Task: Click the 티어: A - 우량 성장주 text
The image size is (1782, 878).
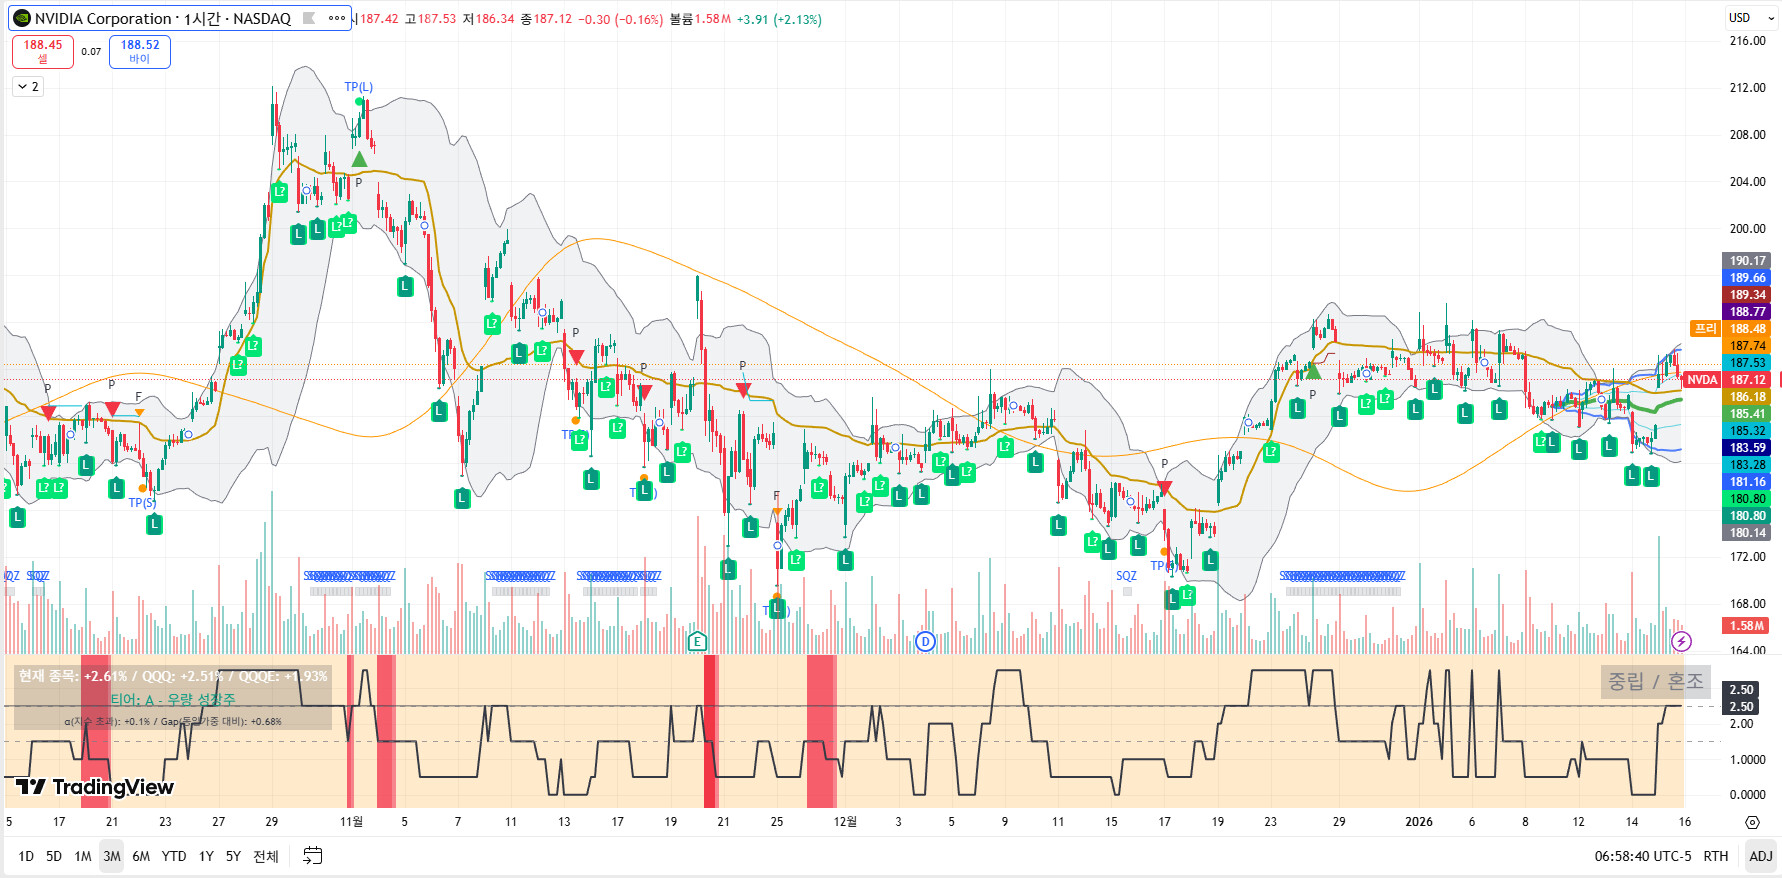Action: coord(173,700)
